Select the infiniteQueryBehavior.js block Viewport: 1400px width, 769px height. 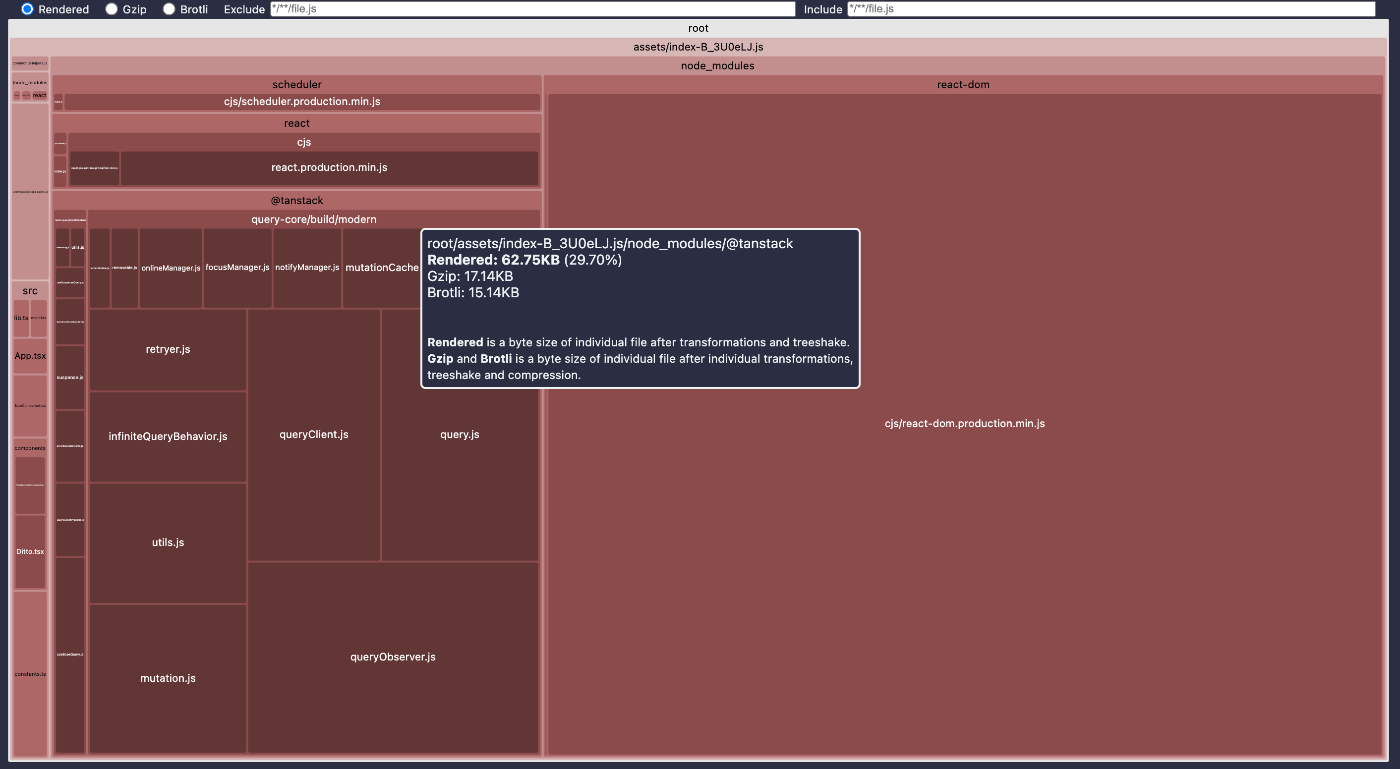click(x=168, y=437)
